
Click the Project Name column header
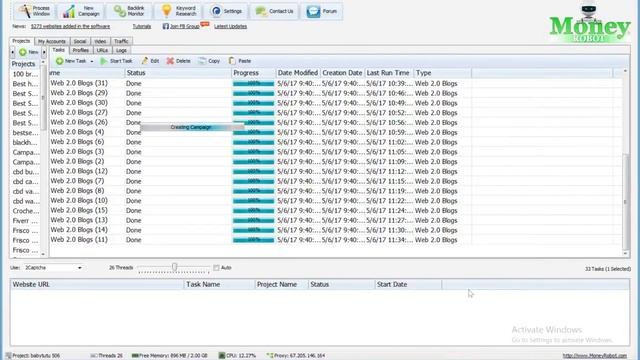point(281,284)
